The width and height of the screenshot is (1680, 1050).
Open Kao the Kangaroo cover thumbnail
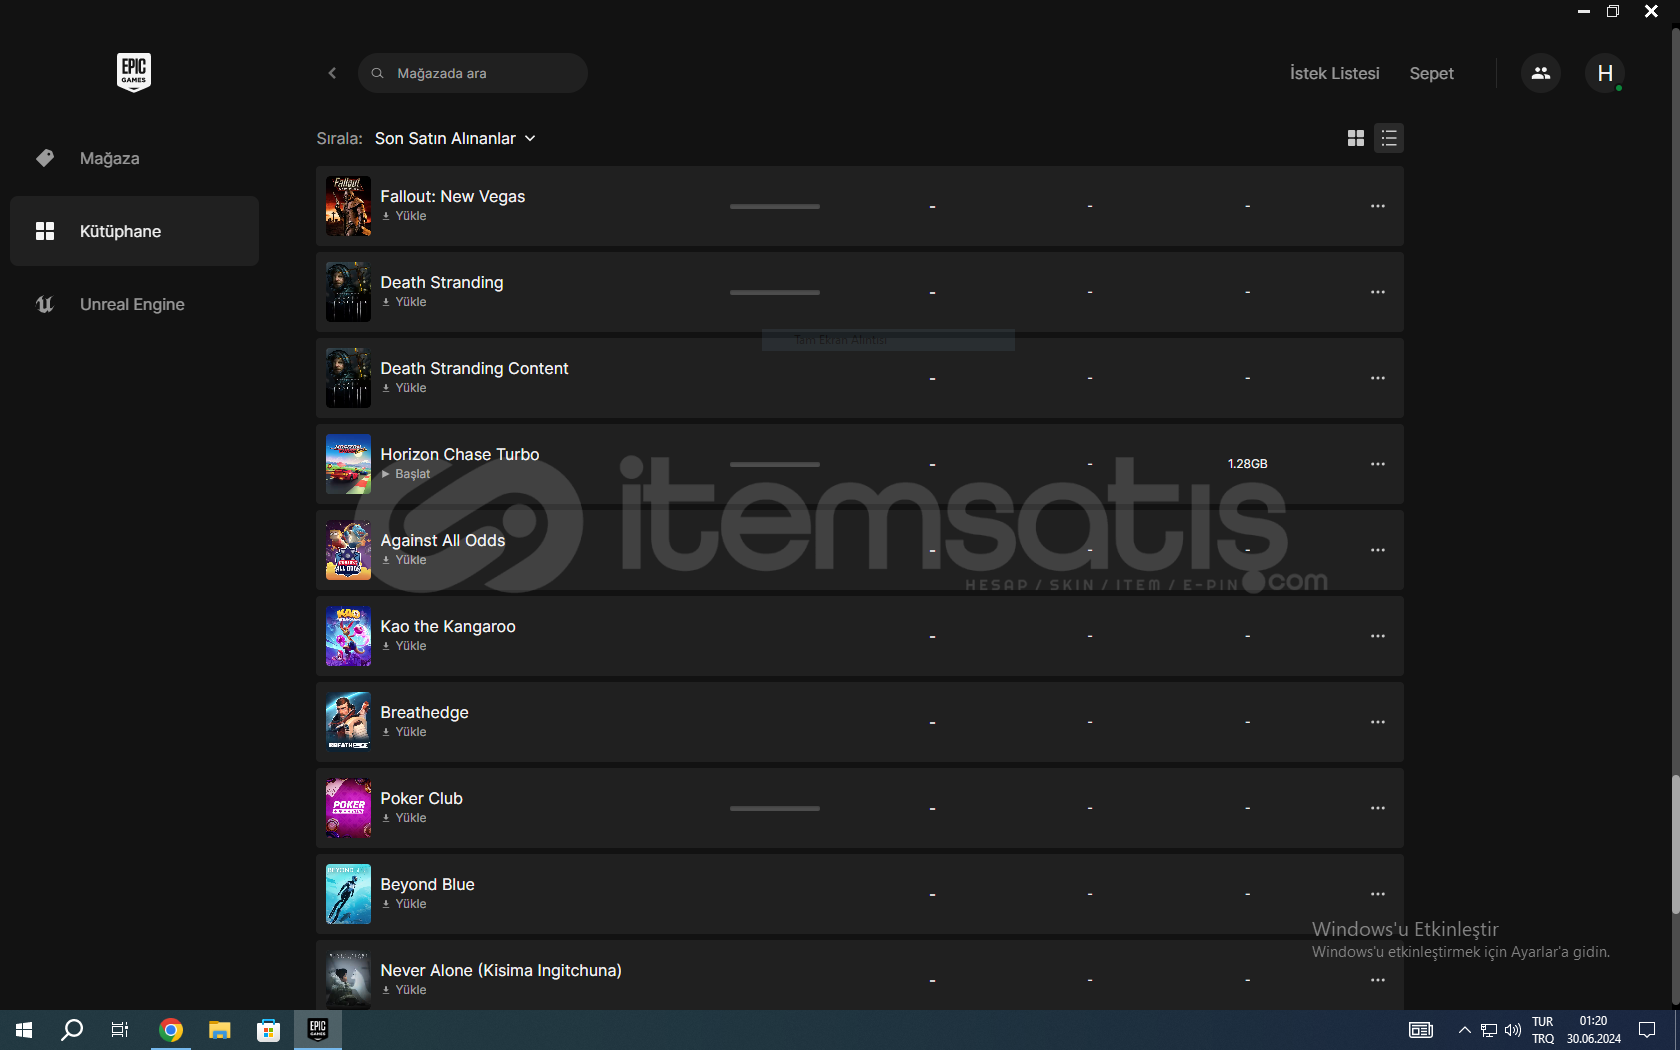pyautogui.click(x=348, y=636)
